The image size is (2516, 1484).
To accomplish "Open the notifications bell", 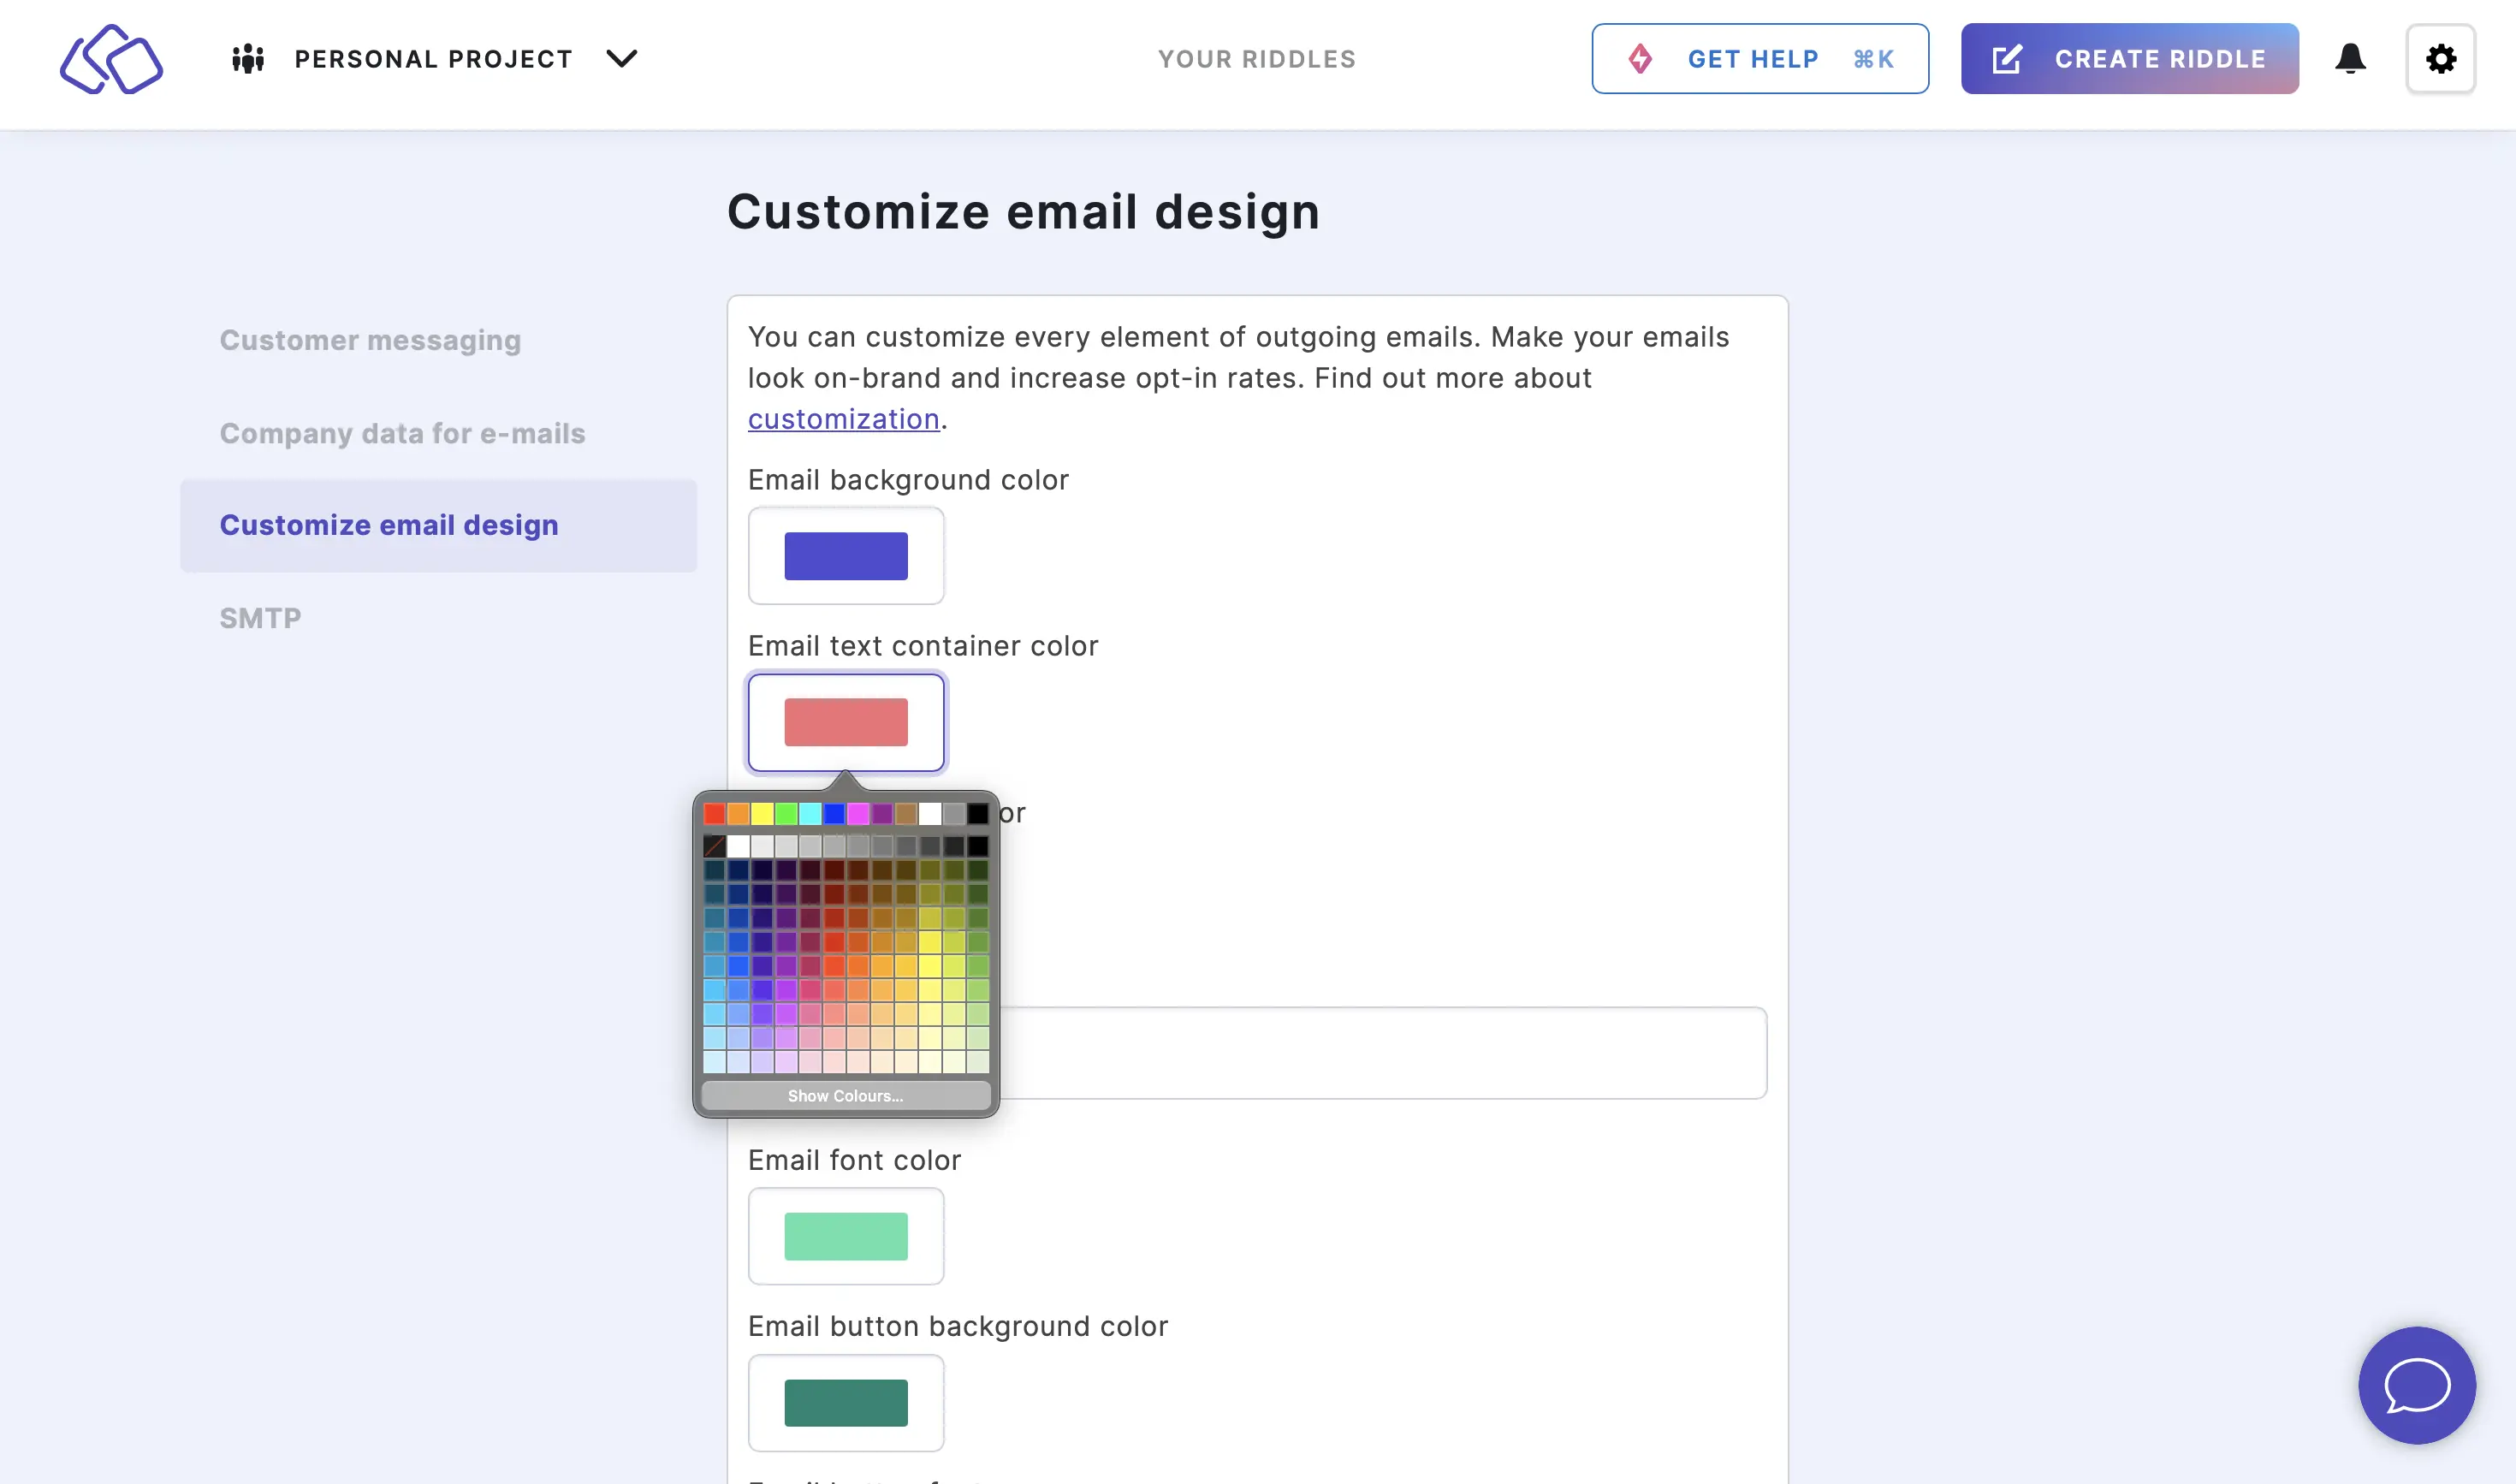I will (2350, 59).
